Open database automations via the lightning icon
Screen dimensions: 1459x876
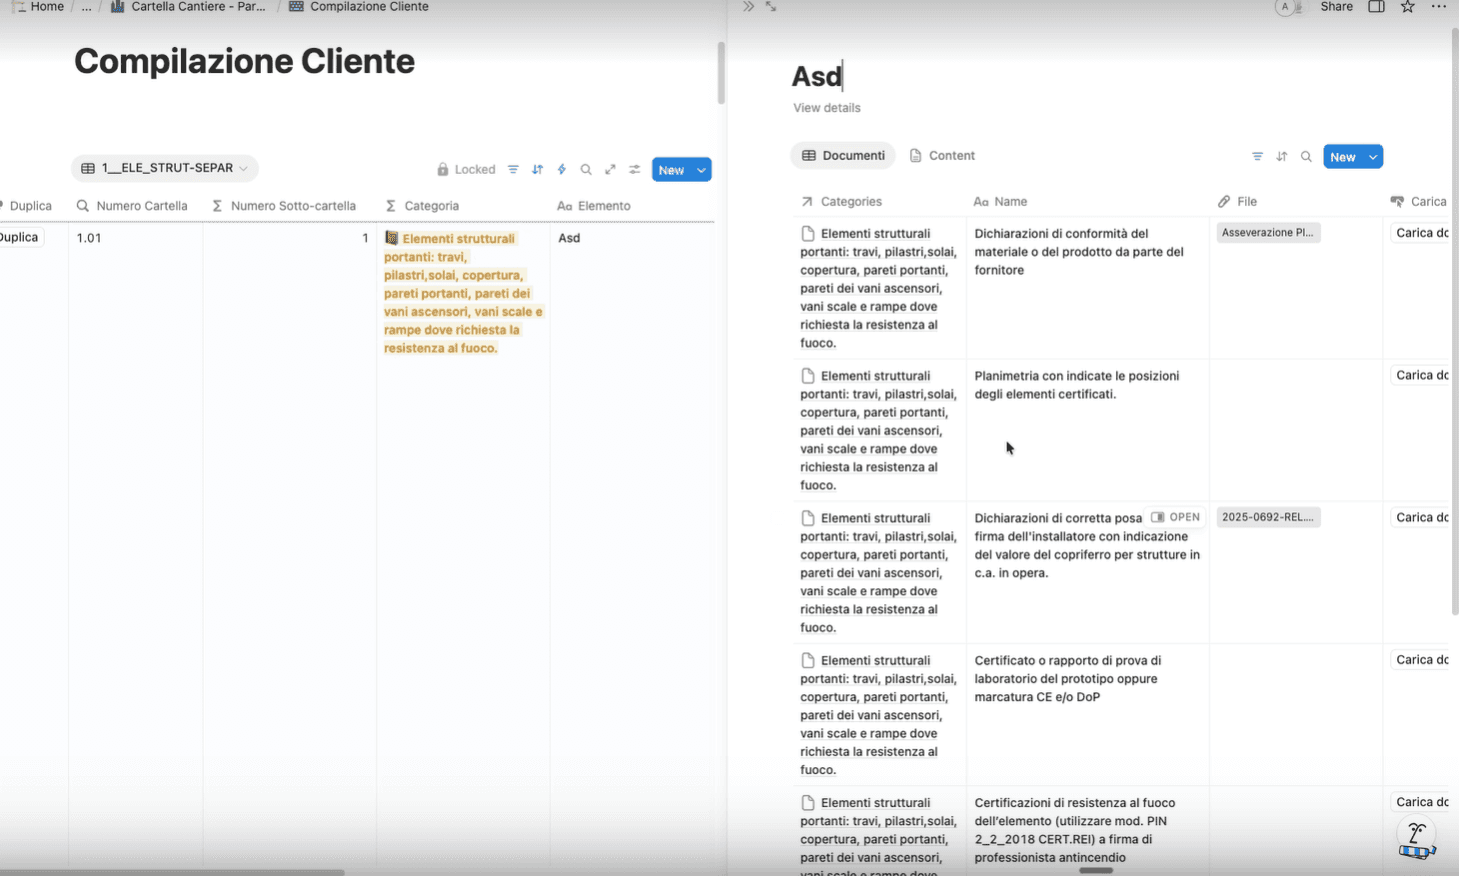(x=561, y=169)
